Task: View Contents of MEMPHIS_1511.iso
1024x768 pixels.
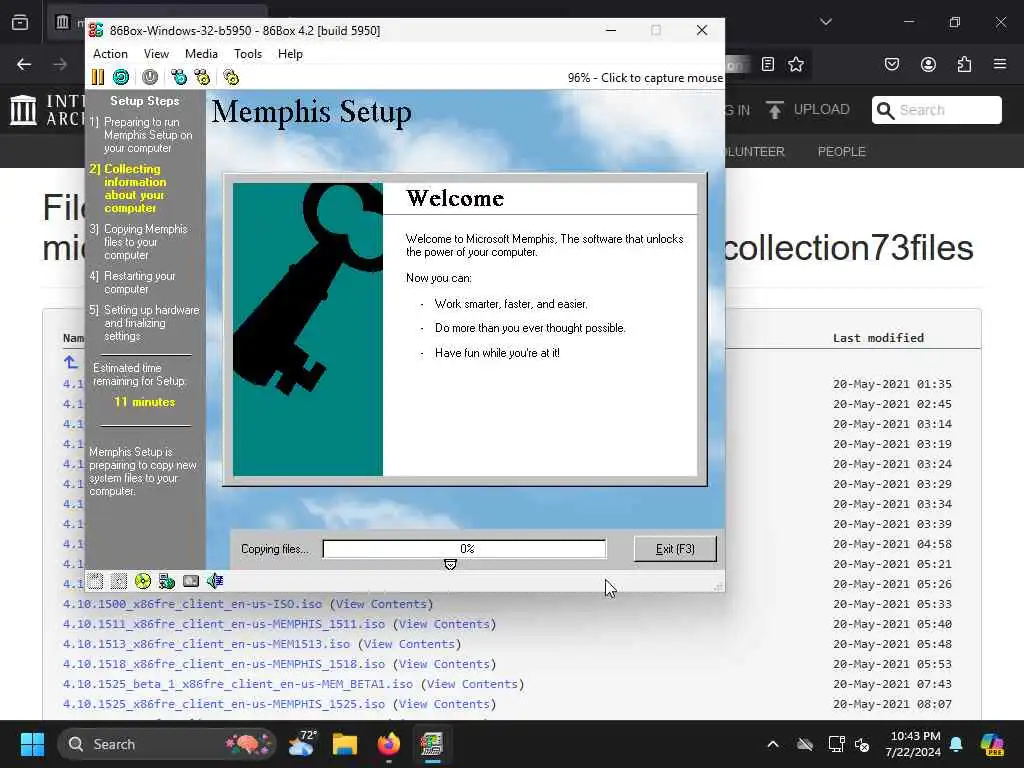Action: click(x=444, y=624)
